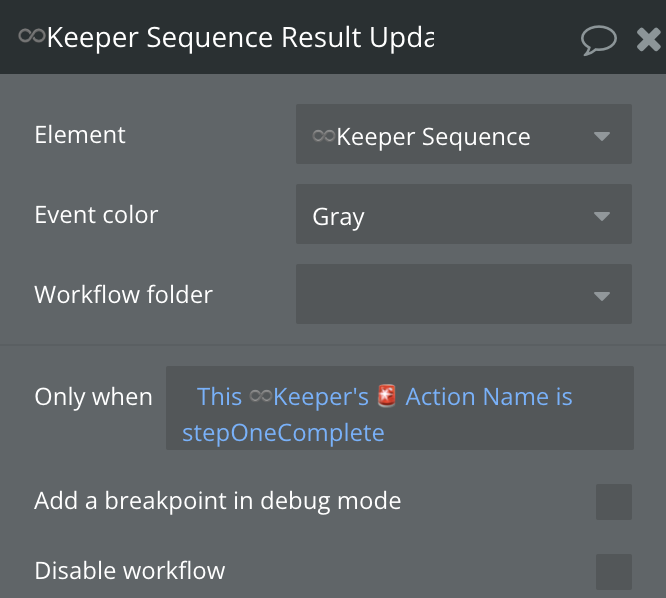The image size is (666, 598).
Task: Close the property editor with X icon
Action: tap(648, 39)
